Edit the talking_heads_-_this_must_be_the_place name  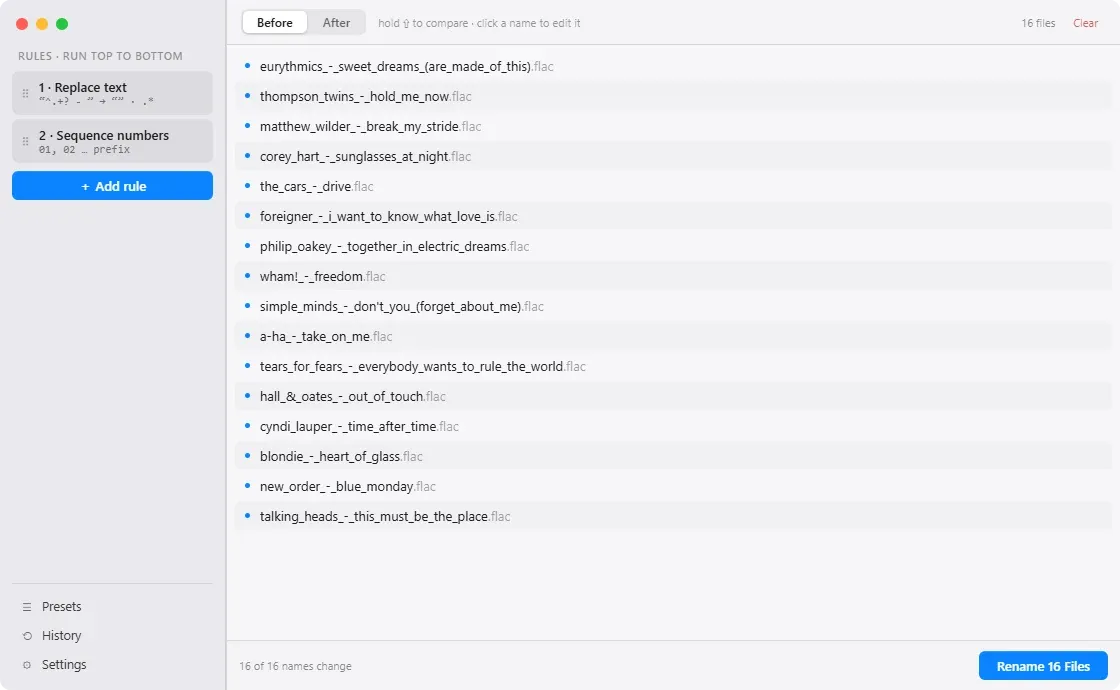coord(385,516)
